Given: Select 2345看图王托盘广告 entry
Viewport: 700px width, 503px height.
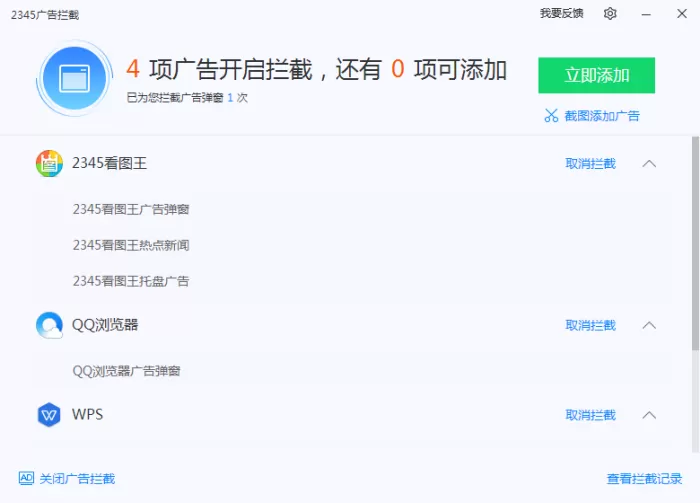Looking at the screenshot, I should tap(131, 281).
